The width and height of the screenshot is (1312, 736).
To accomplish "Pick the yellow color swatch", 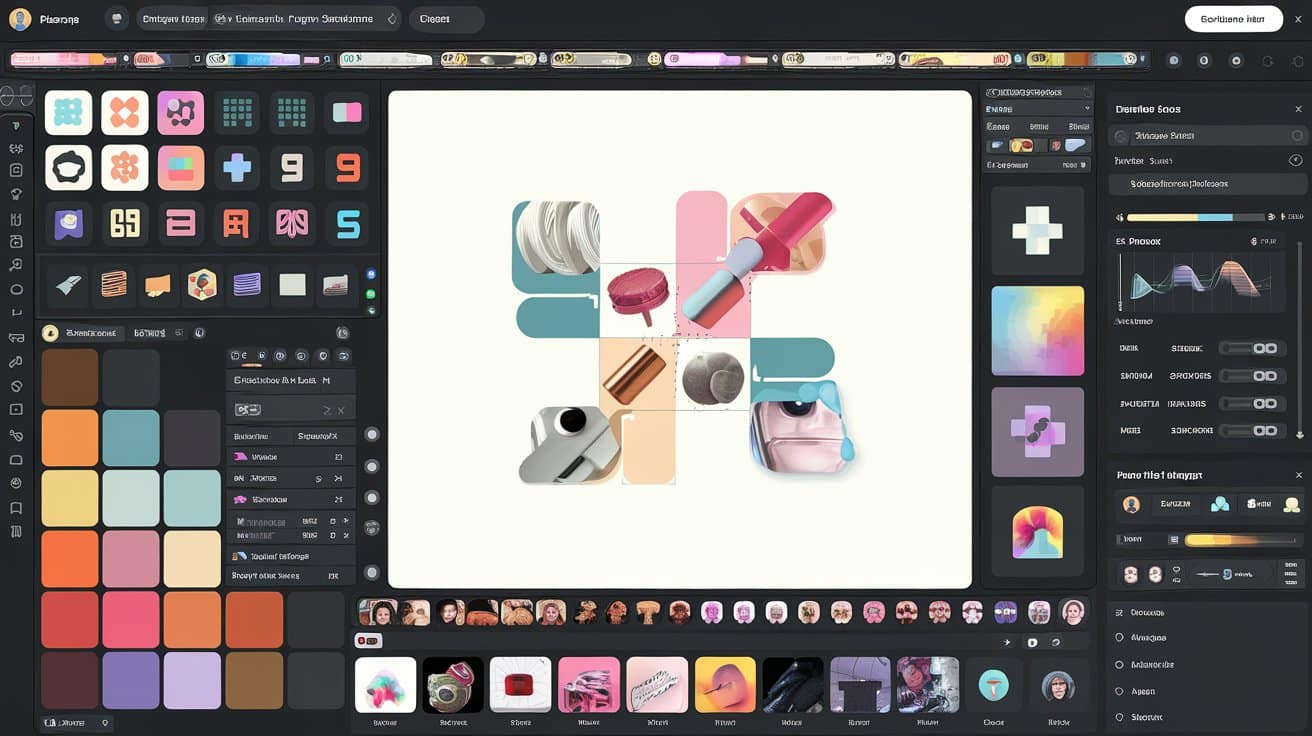I will click(x=70, y=499).
